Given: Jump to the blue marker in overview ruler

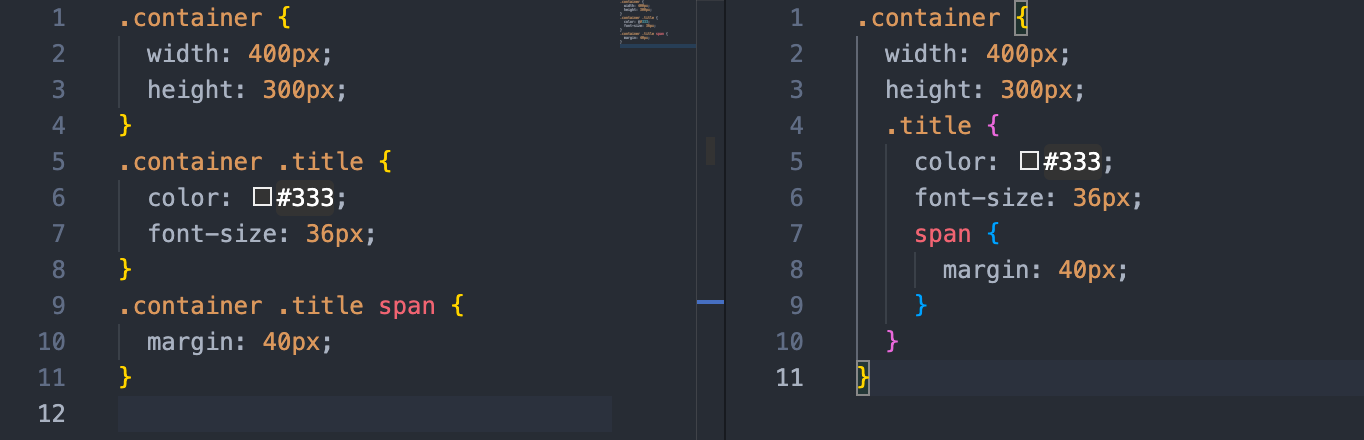Looking at the screenshot, I should [710, 301].
